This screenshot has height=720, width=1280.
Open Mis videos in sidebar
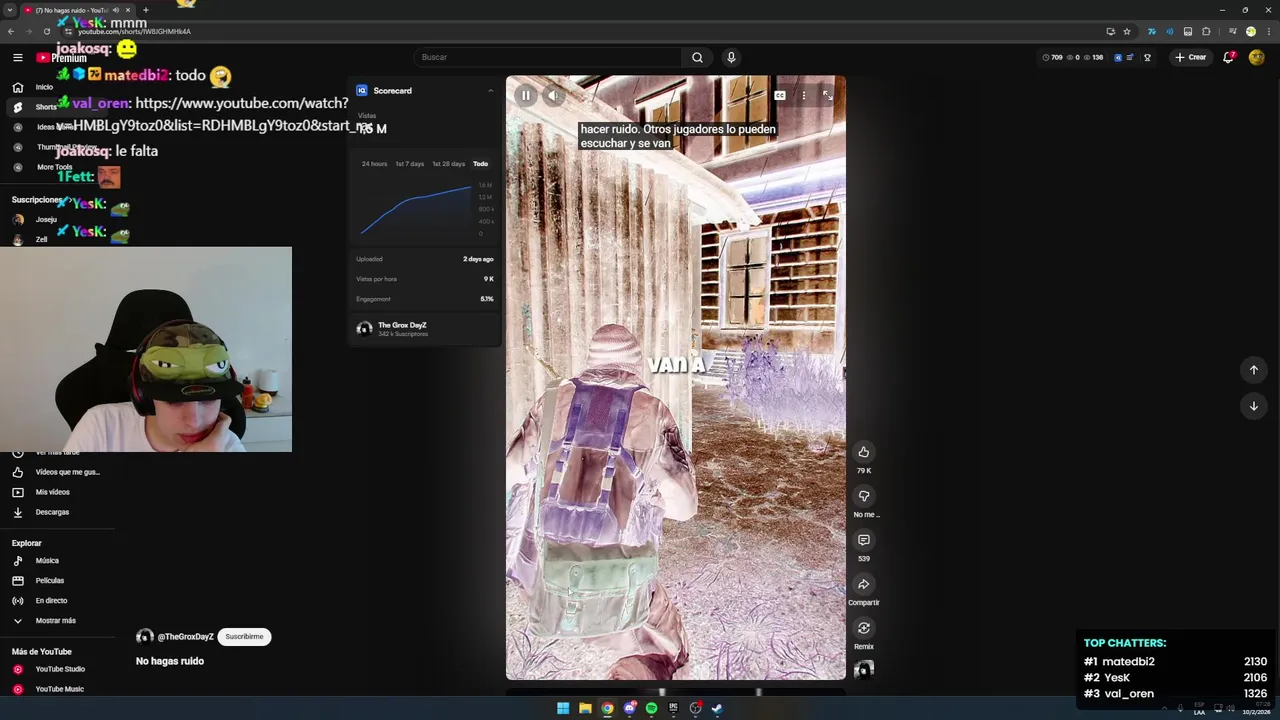[x=53, y=492]
